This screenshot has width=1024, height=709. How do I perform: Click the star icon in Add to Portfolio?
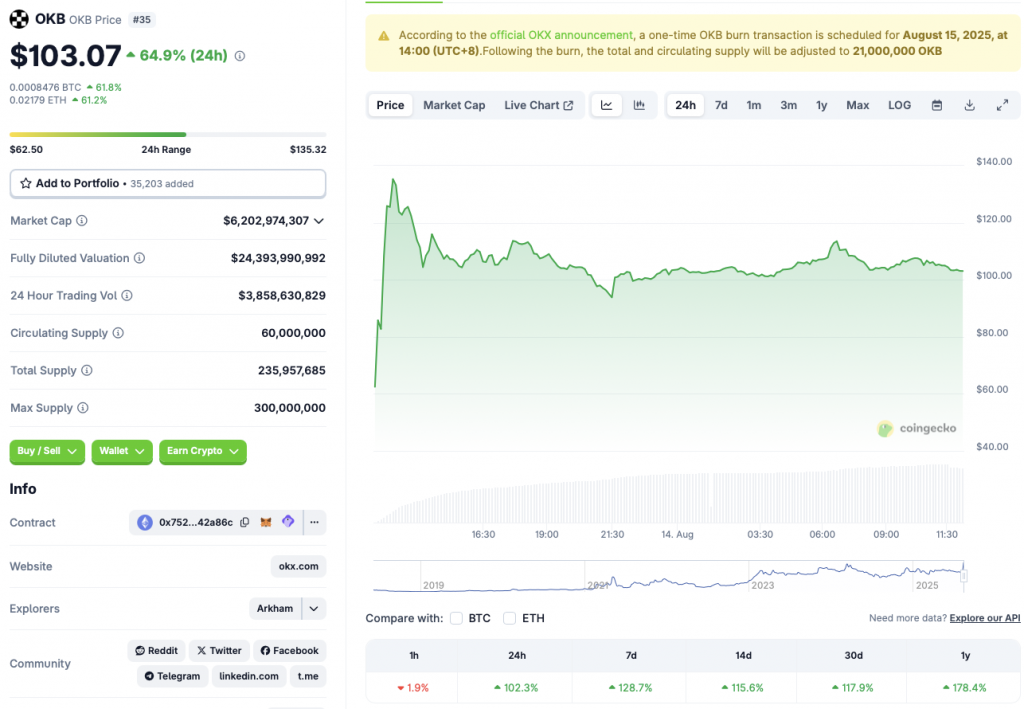pyautogui.click(x=25, y=183)
